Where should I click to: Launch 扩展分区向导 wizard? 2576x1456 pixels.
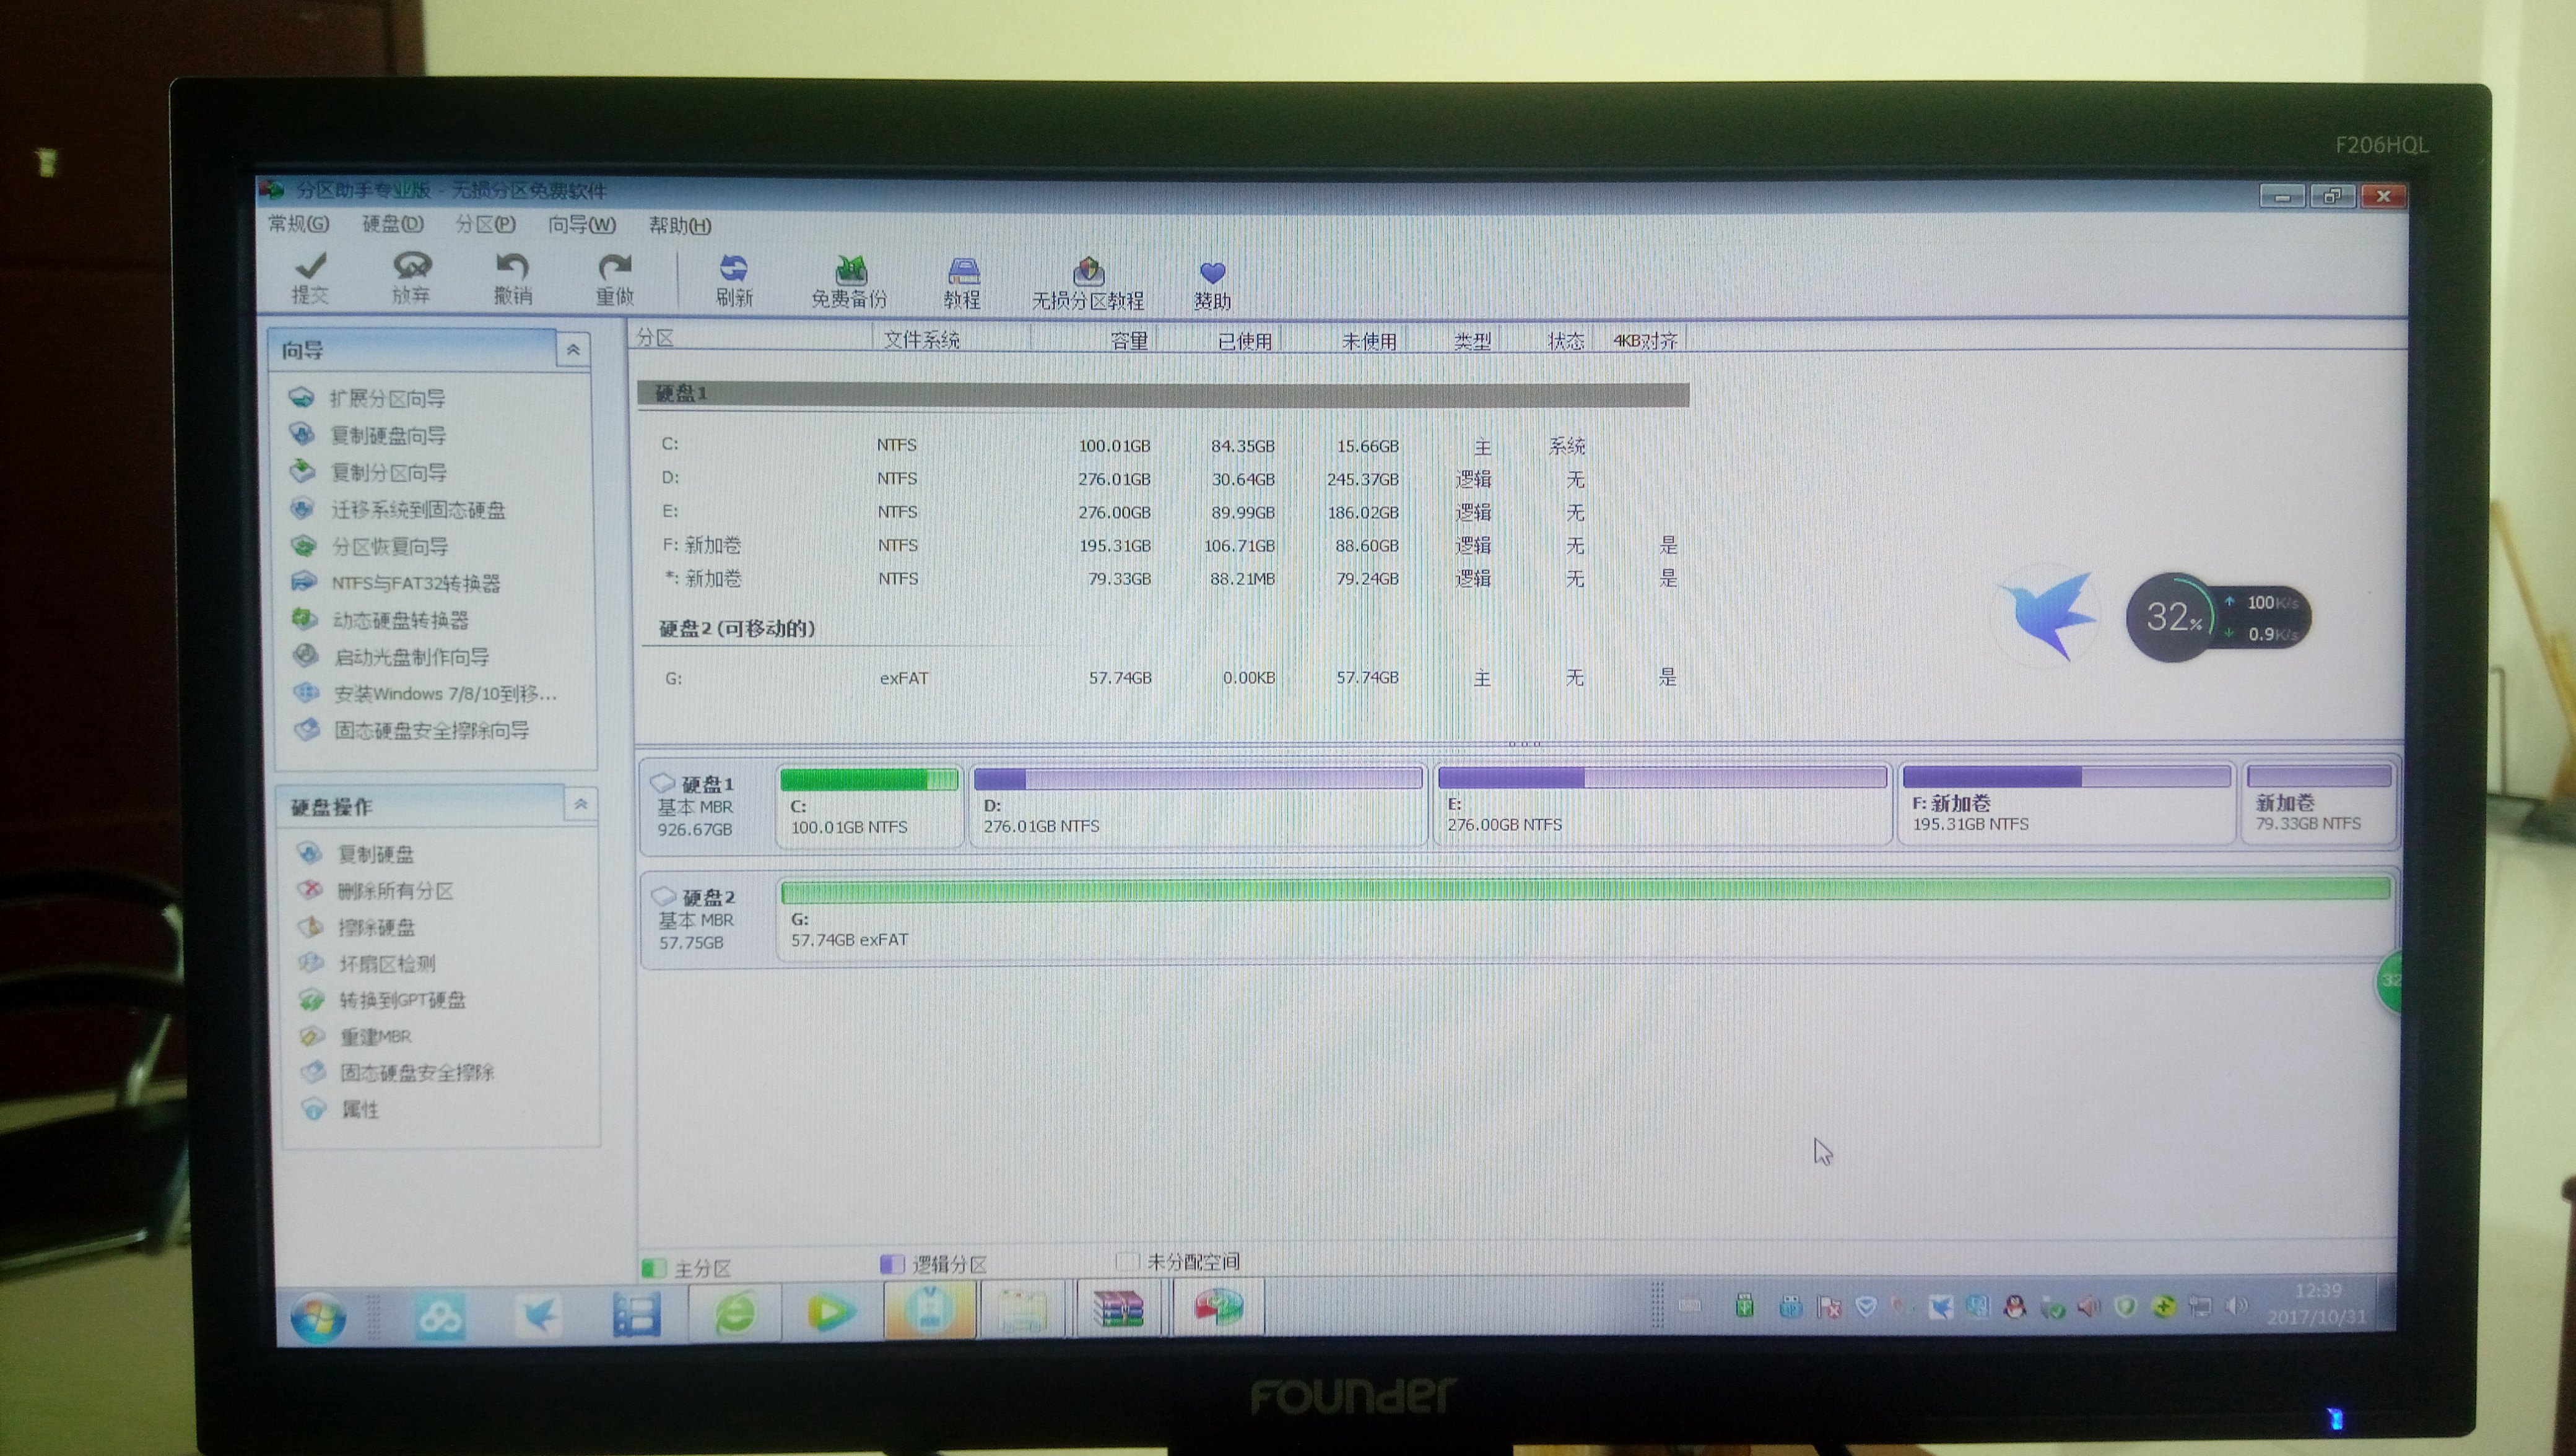[387, 398]
